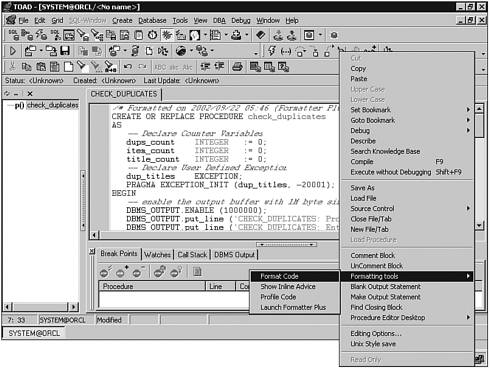Open dropdown arrow beside the globe icon
Viewport: 490px width, 368px height.
191,51
